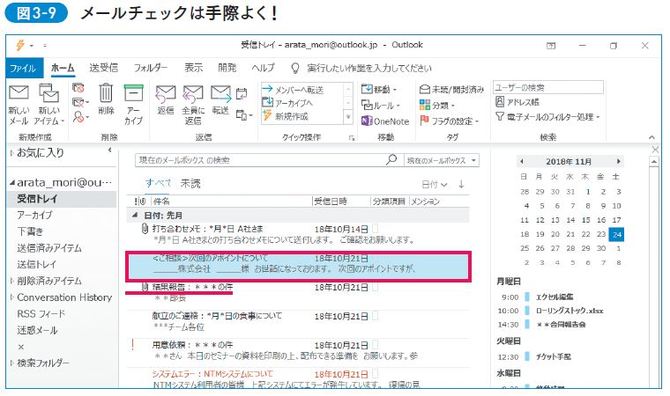Click the lightbulb 実行したい作業 icon

(x=295, y=68)
